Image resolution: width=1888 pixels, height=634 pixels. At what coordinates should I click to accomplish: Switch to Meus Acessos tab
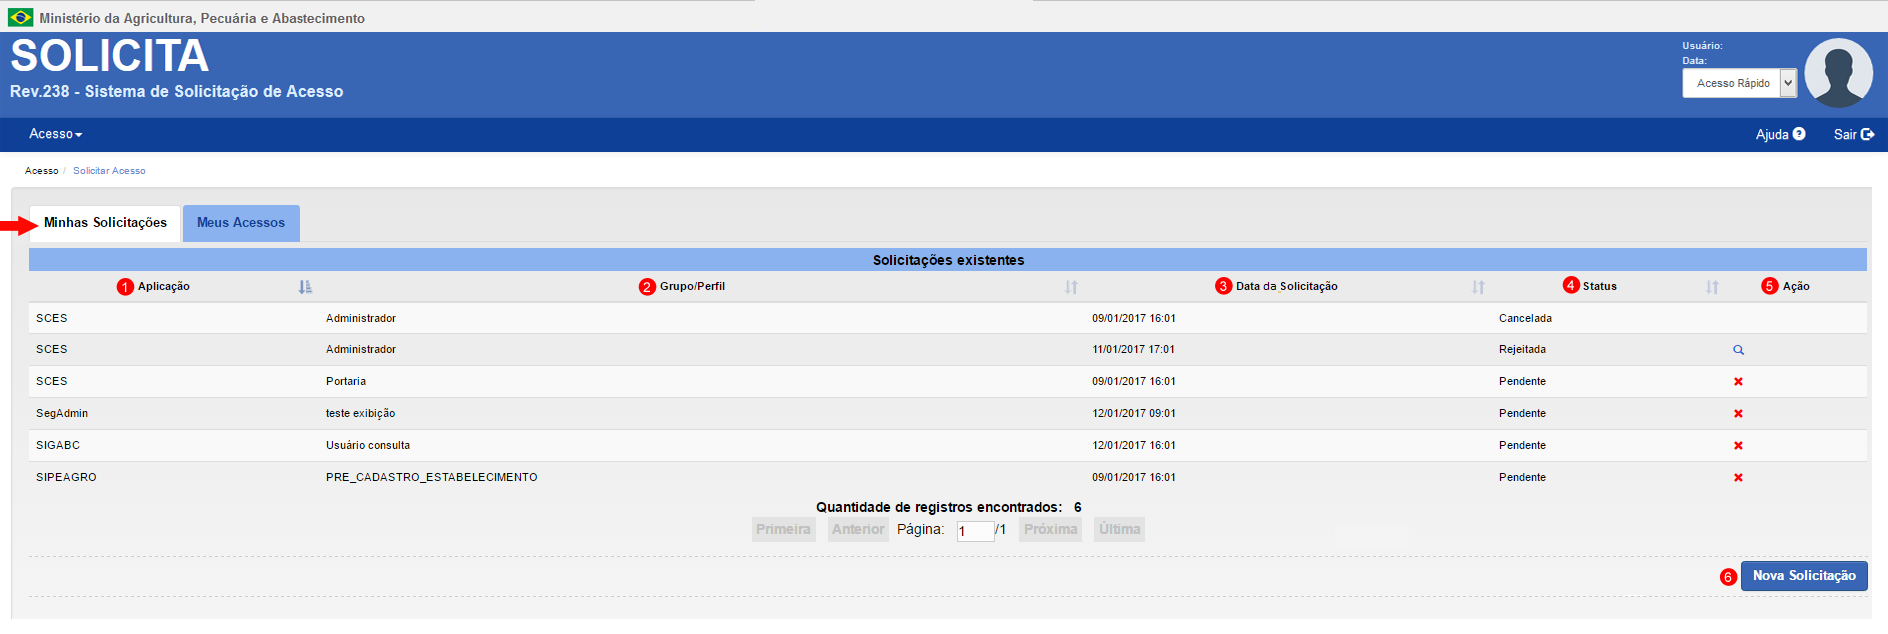coord(241,223)
